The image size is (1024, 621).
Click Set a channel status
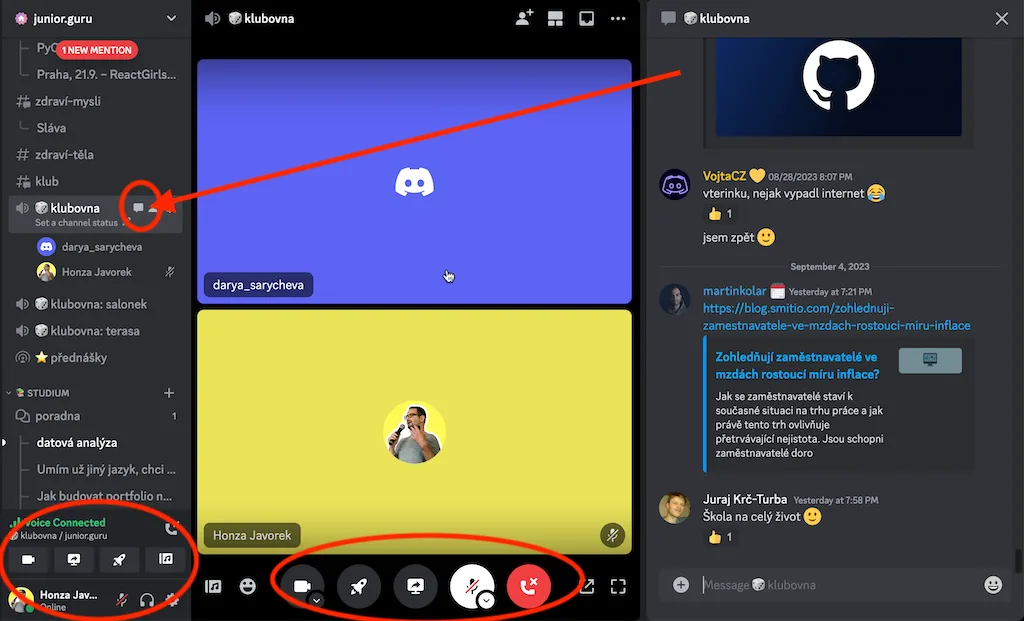pyautogui.click(x=76, y=223)
